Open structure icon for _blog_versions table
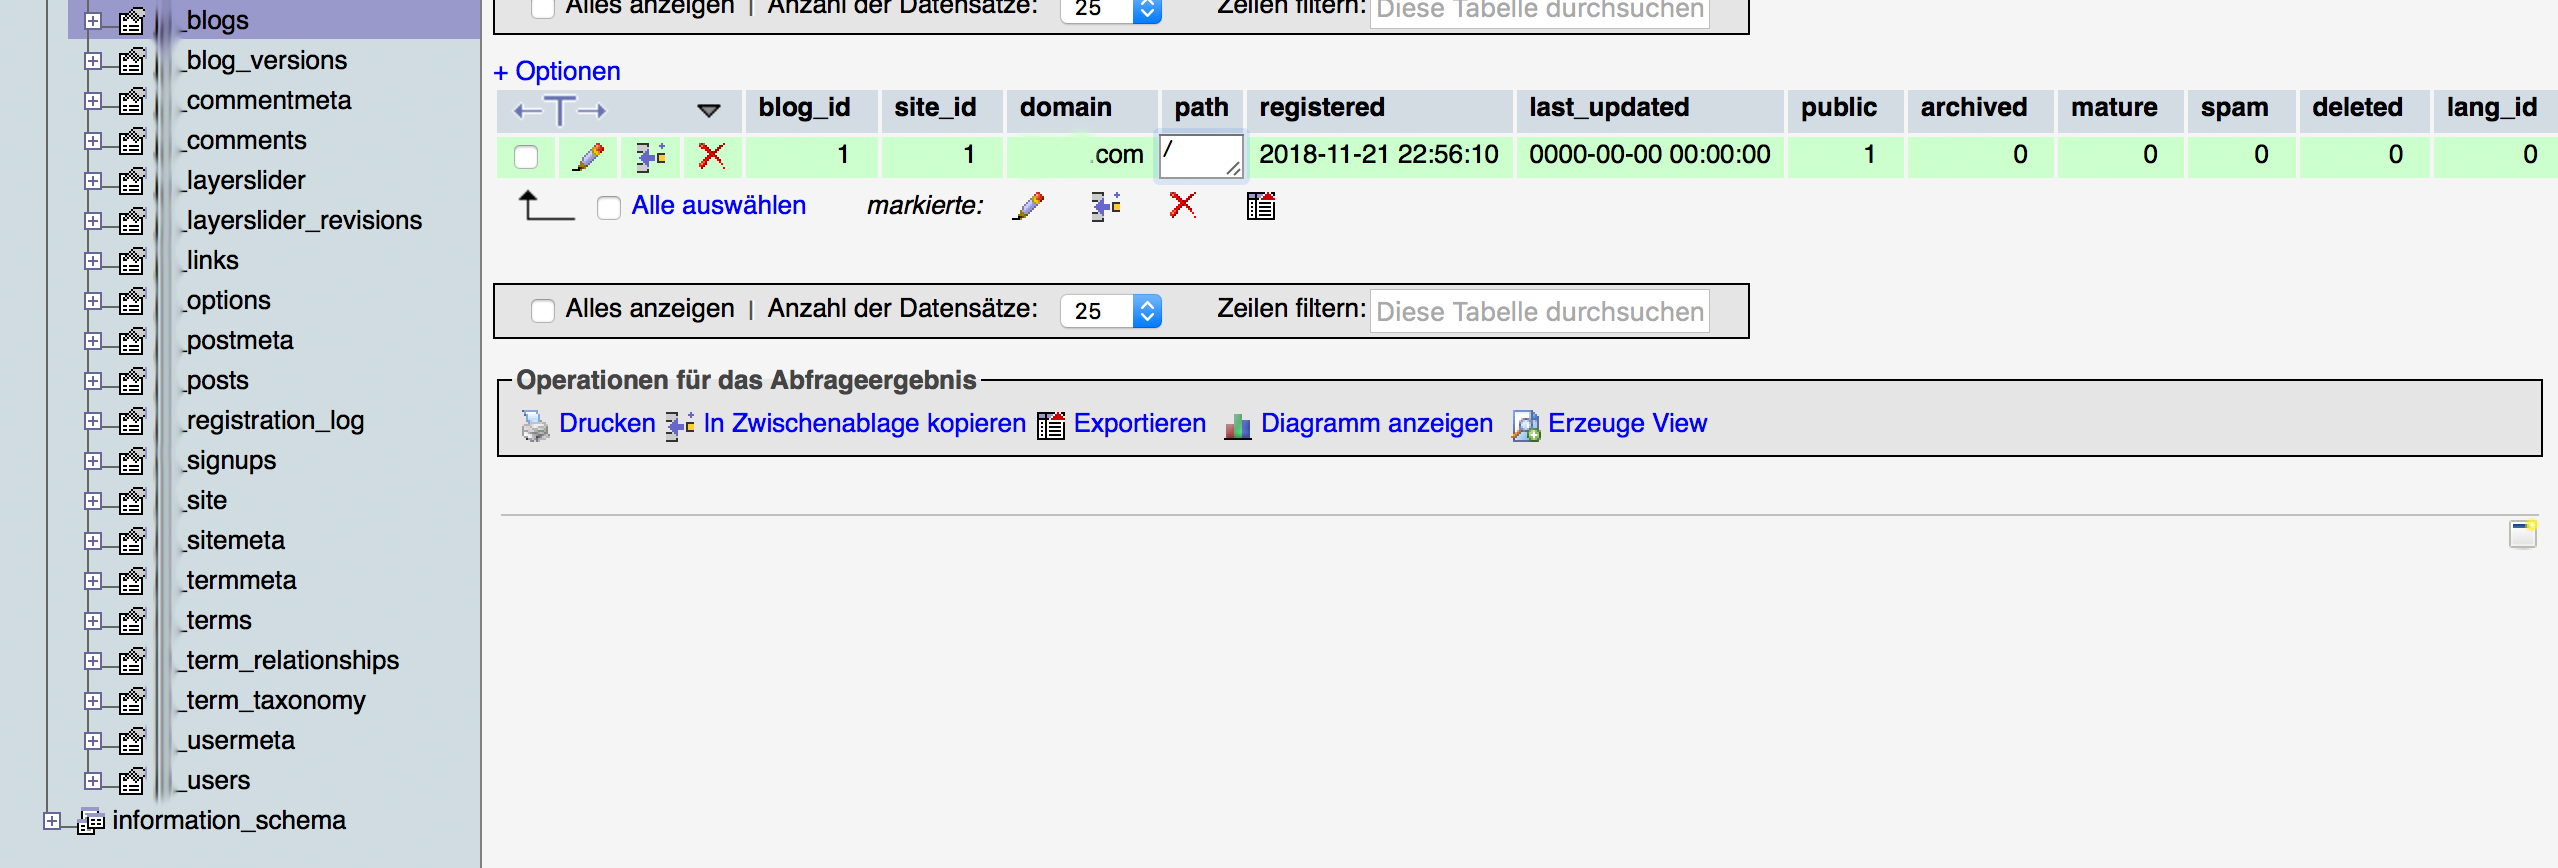Viewport: 2558px width, 868px height. point(132,61)
